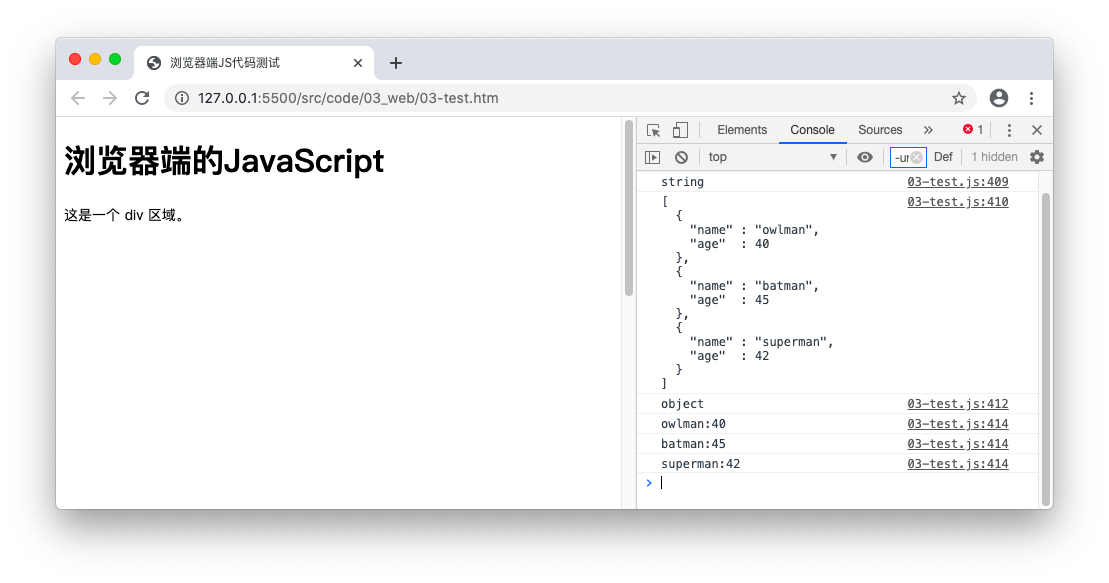This screenshot has height=583, width=1109.
Task: Open the top JavaScript context dropdown
Action: click(772, 157)
